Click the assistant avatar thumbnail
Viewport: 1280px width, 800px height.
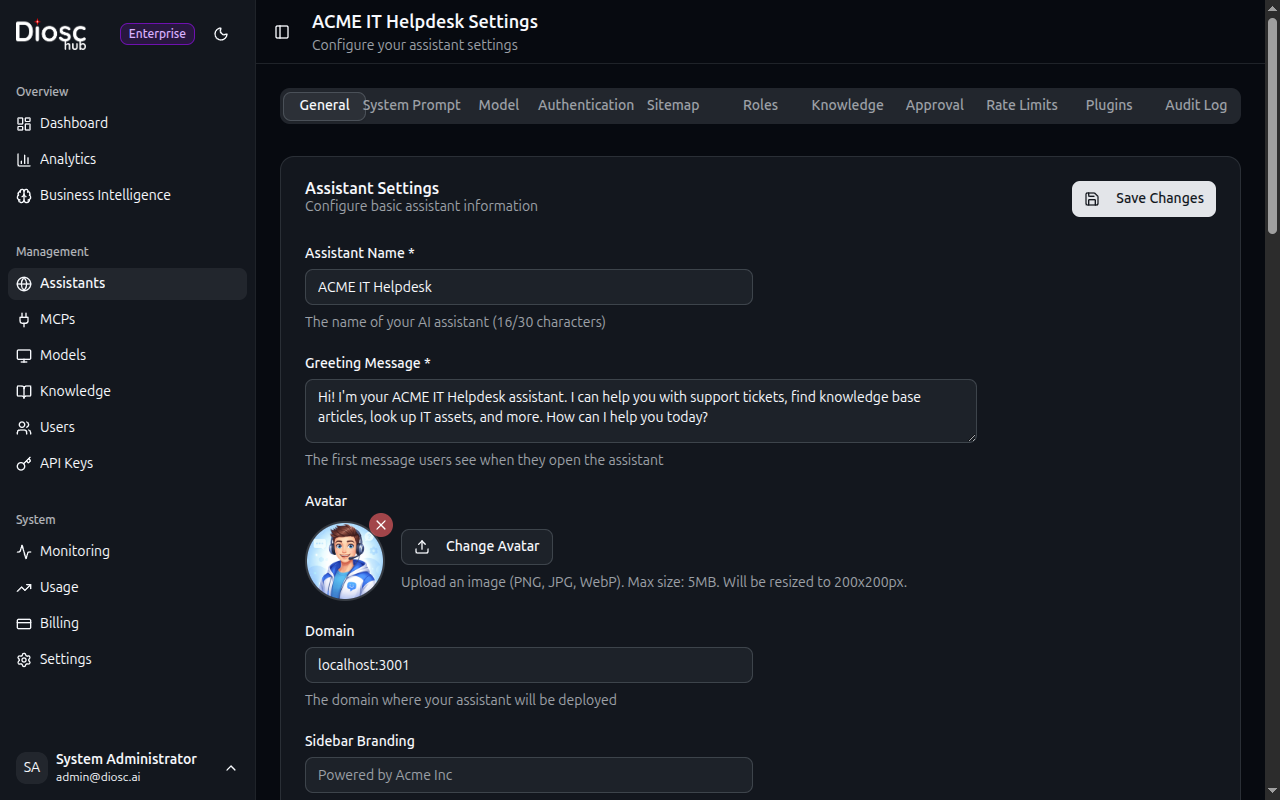click(344, 562)
